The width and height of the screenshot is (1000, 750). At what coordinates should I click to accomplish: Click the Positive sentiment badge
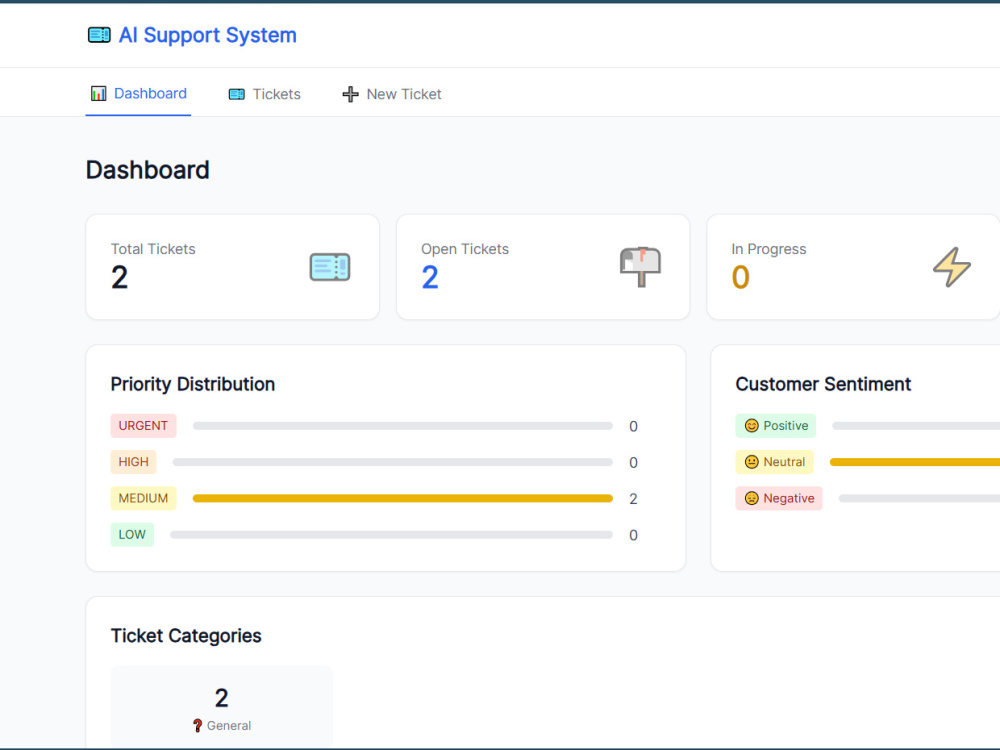[x=776, y=426]
